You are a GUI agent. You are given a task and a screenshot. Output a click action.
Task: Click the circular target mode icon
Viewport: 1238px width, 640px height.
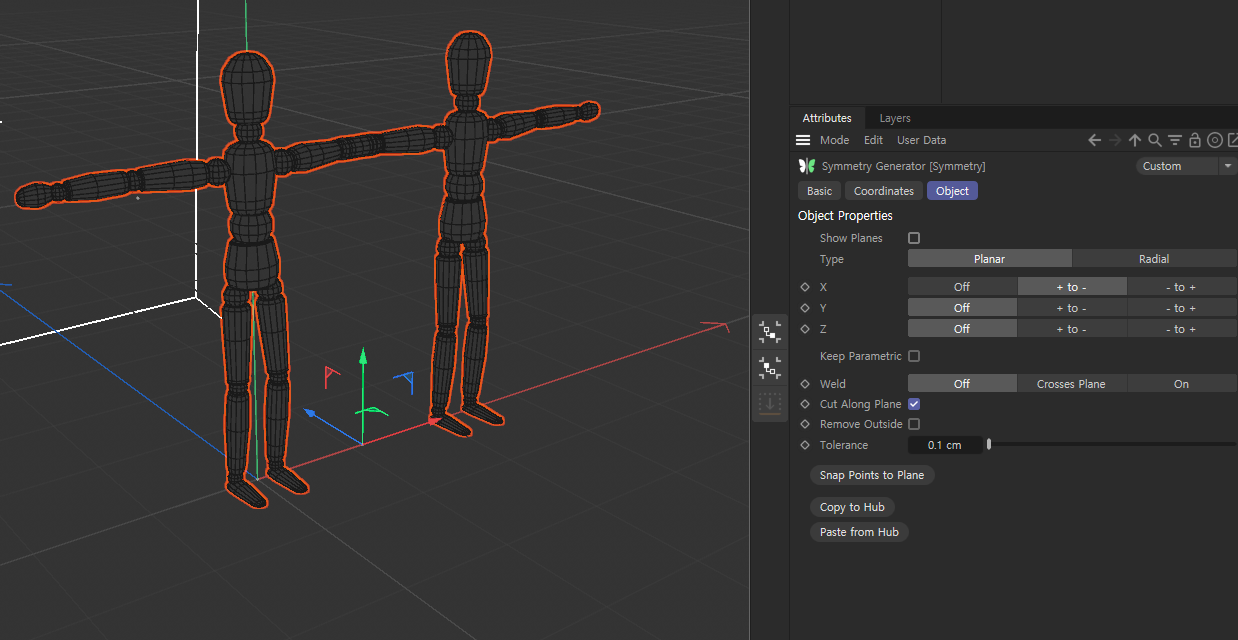pos(1215,140)
